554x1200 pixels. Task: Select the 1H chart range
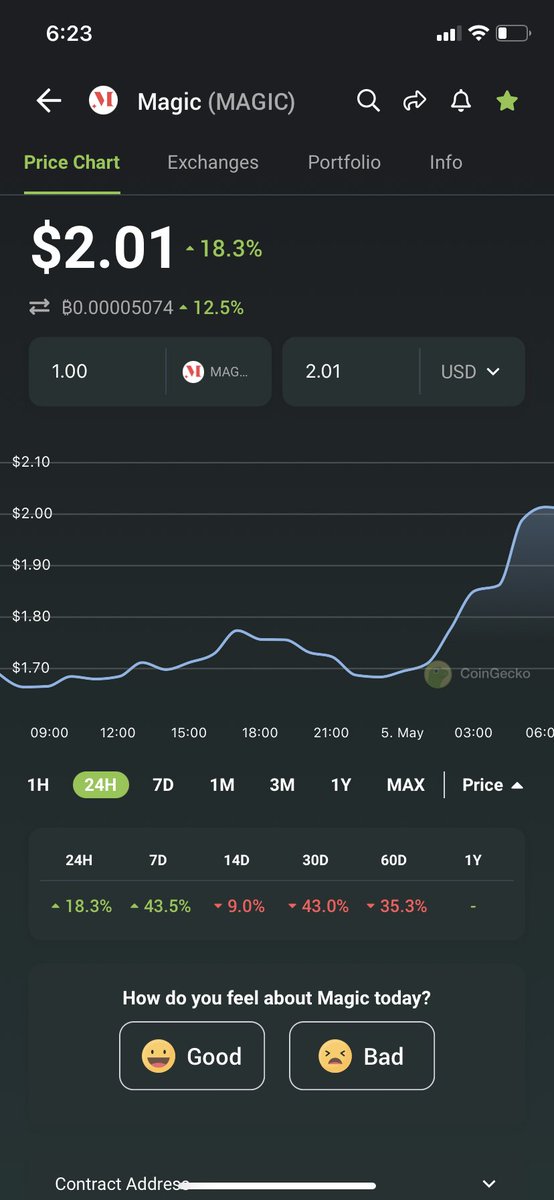38,785
